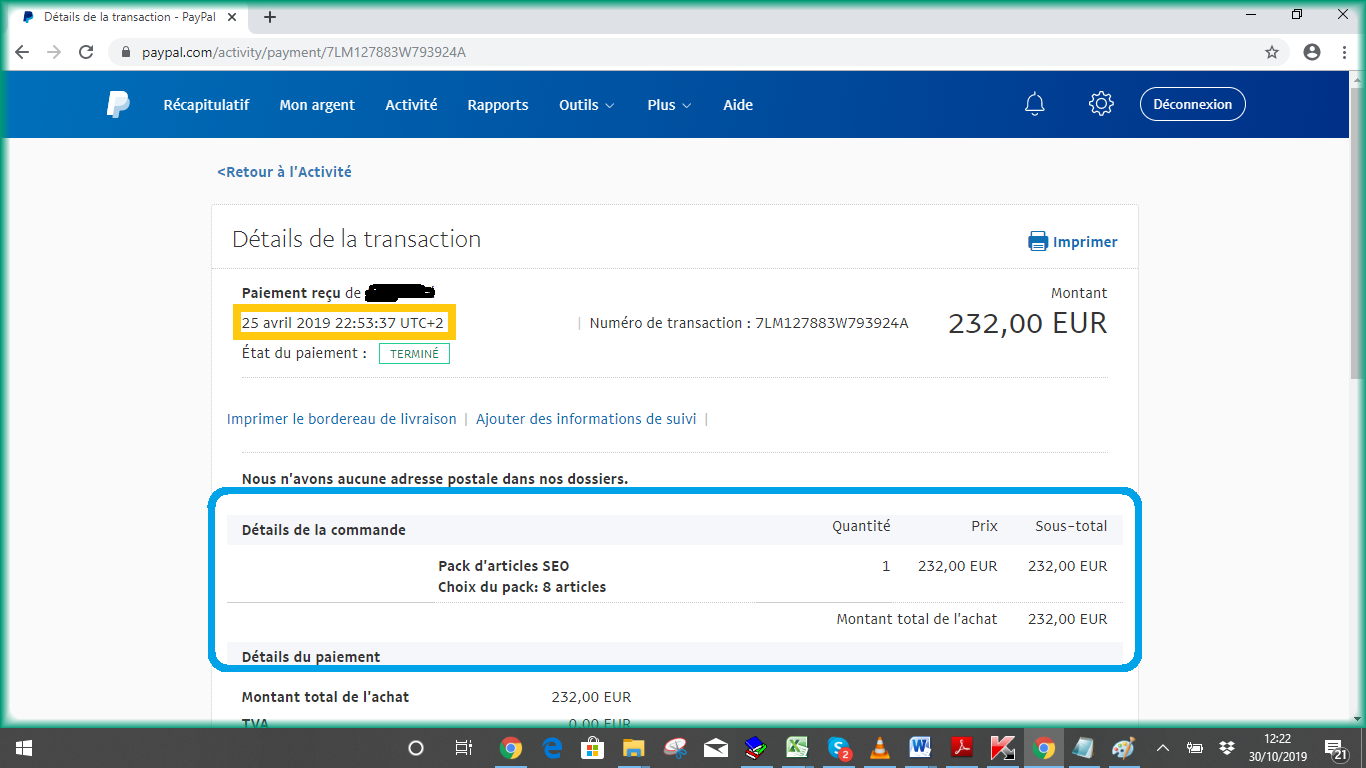Open a new browser tab

coord(270,17)
